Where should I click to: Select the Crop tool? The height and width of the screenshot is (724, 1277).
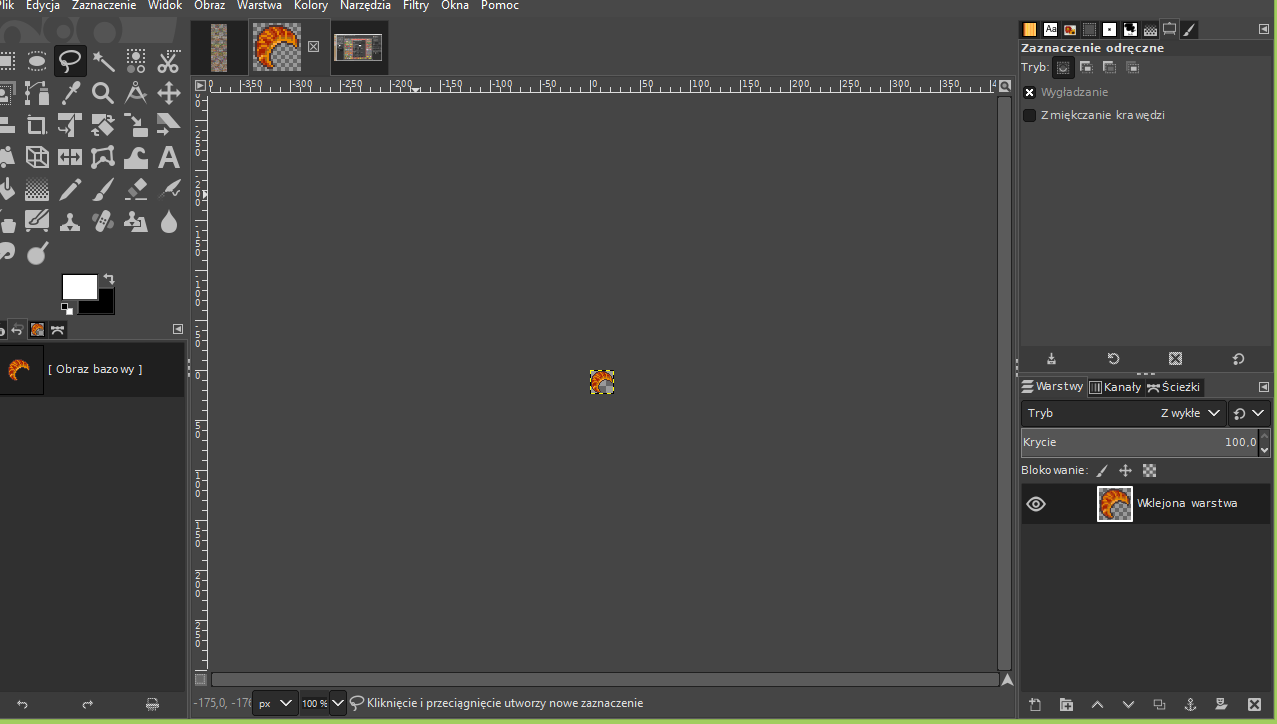click(x=37, y=126)
